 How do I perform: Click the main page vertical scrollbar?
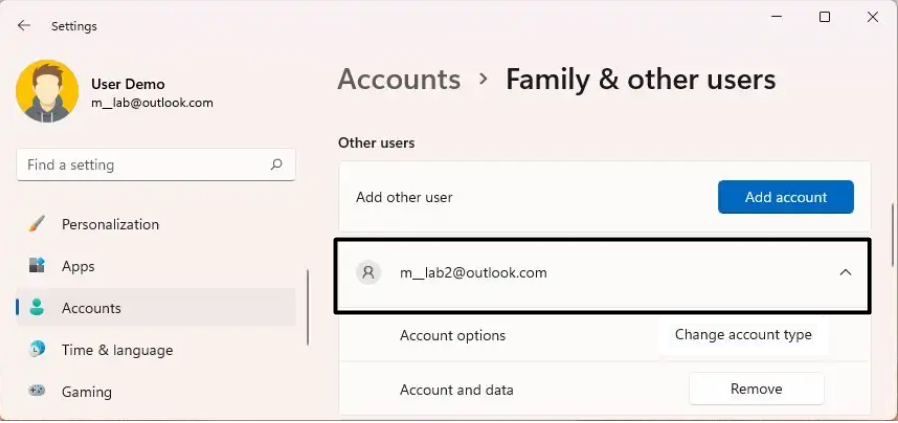[x=893, y=232]
